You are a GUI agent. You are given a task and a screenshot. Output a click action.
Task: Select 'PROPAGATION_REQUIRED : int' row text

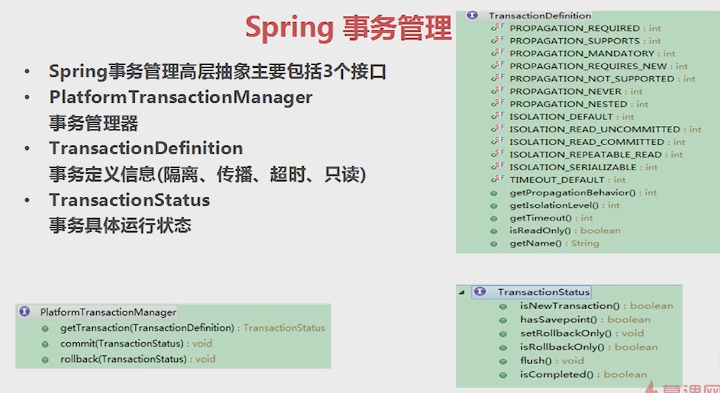click(x=585, y=28)
